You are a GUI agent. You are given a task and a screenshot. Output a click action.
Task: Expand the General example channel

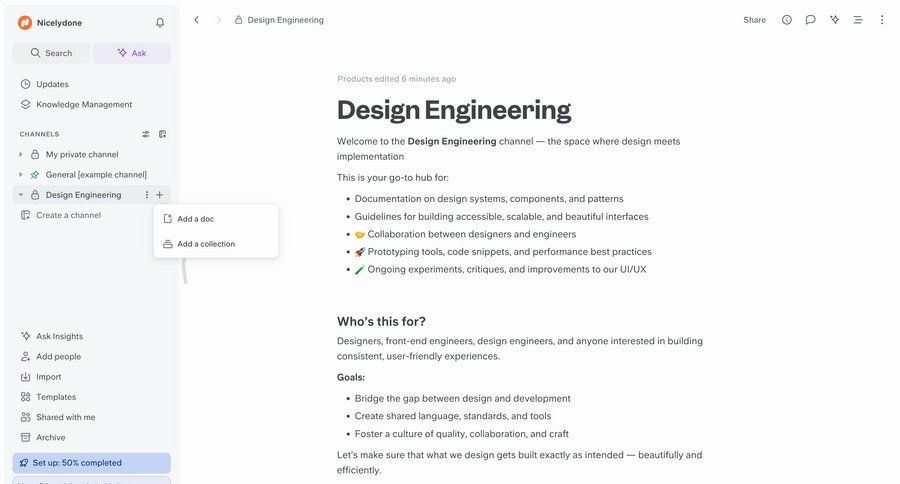tap(21, 175)
